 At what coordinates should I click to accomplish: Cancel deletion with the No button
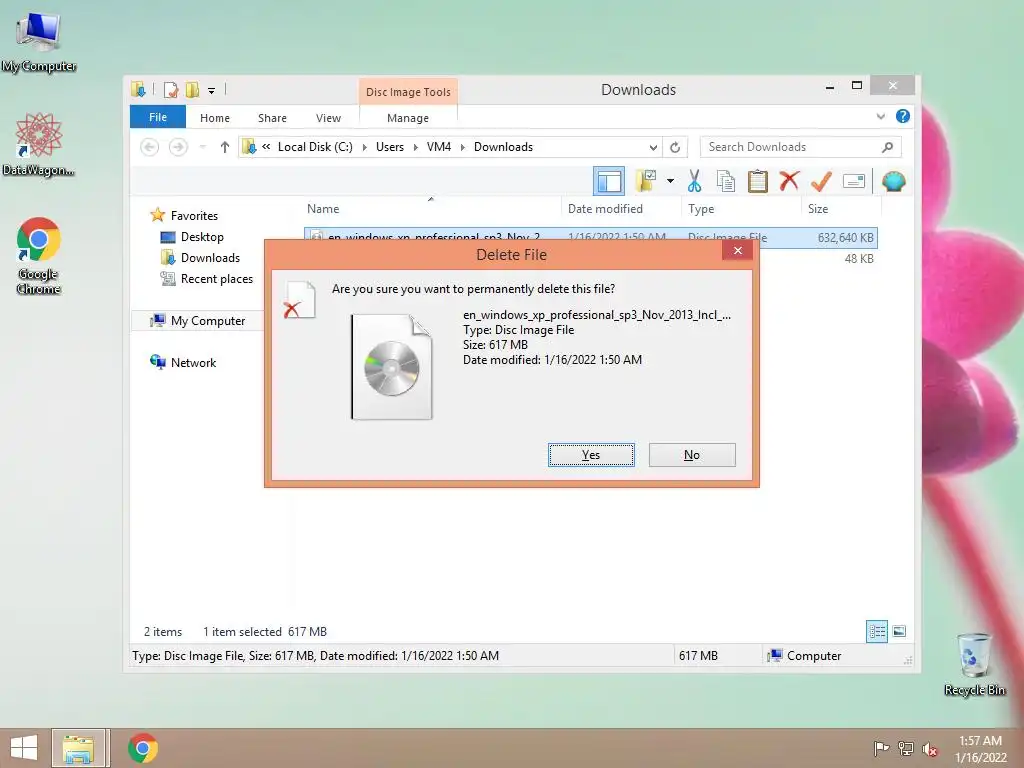click(692, 455)
